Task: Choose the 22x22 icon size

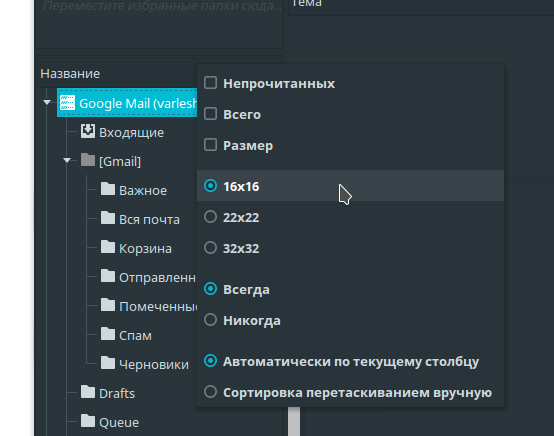Action: [x=211, y=217]
